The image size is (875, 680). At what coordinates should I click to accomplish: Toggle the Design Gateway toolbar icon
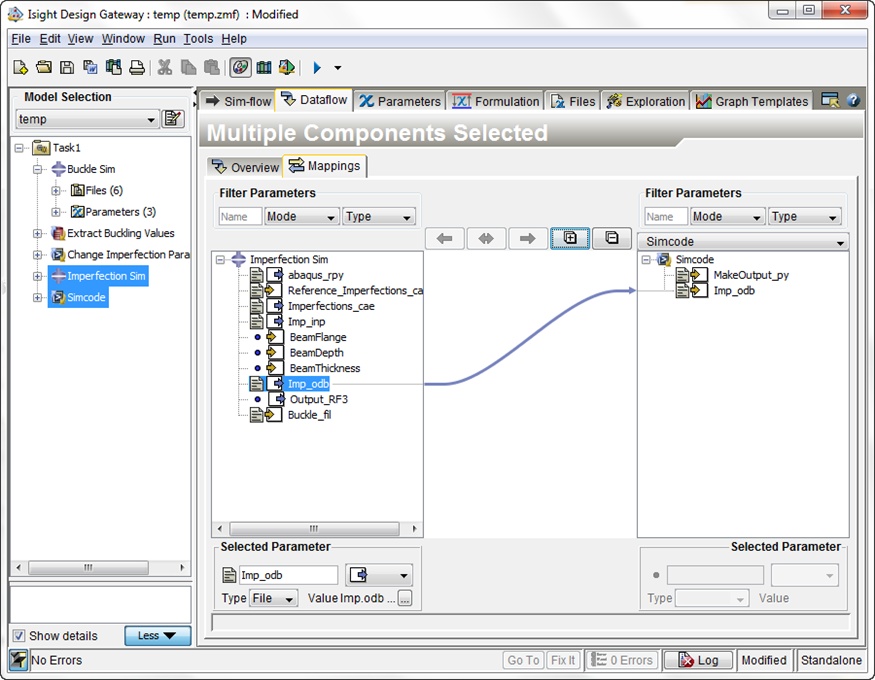pos(241,67)
